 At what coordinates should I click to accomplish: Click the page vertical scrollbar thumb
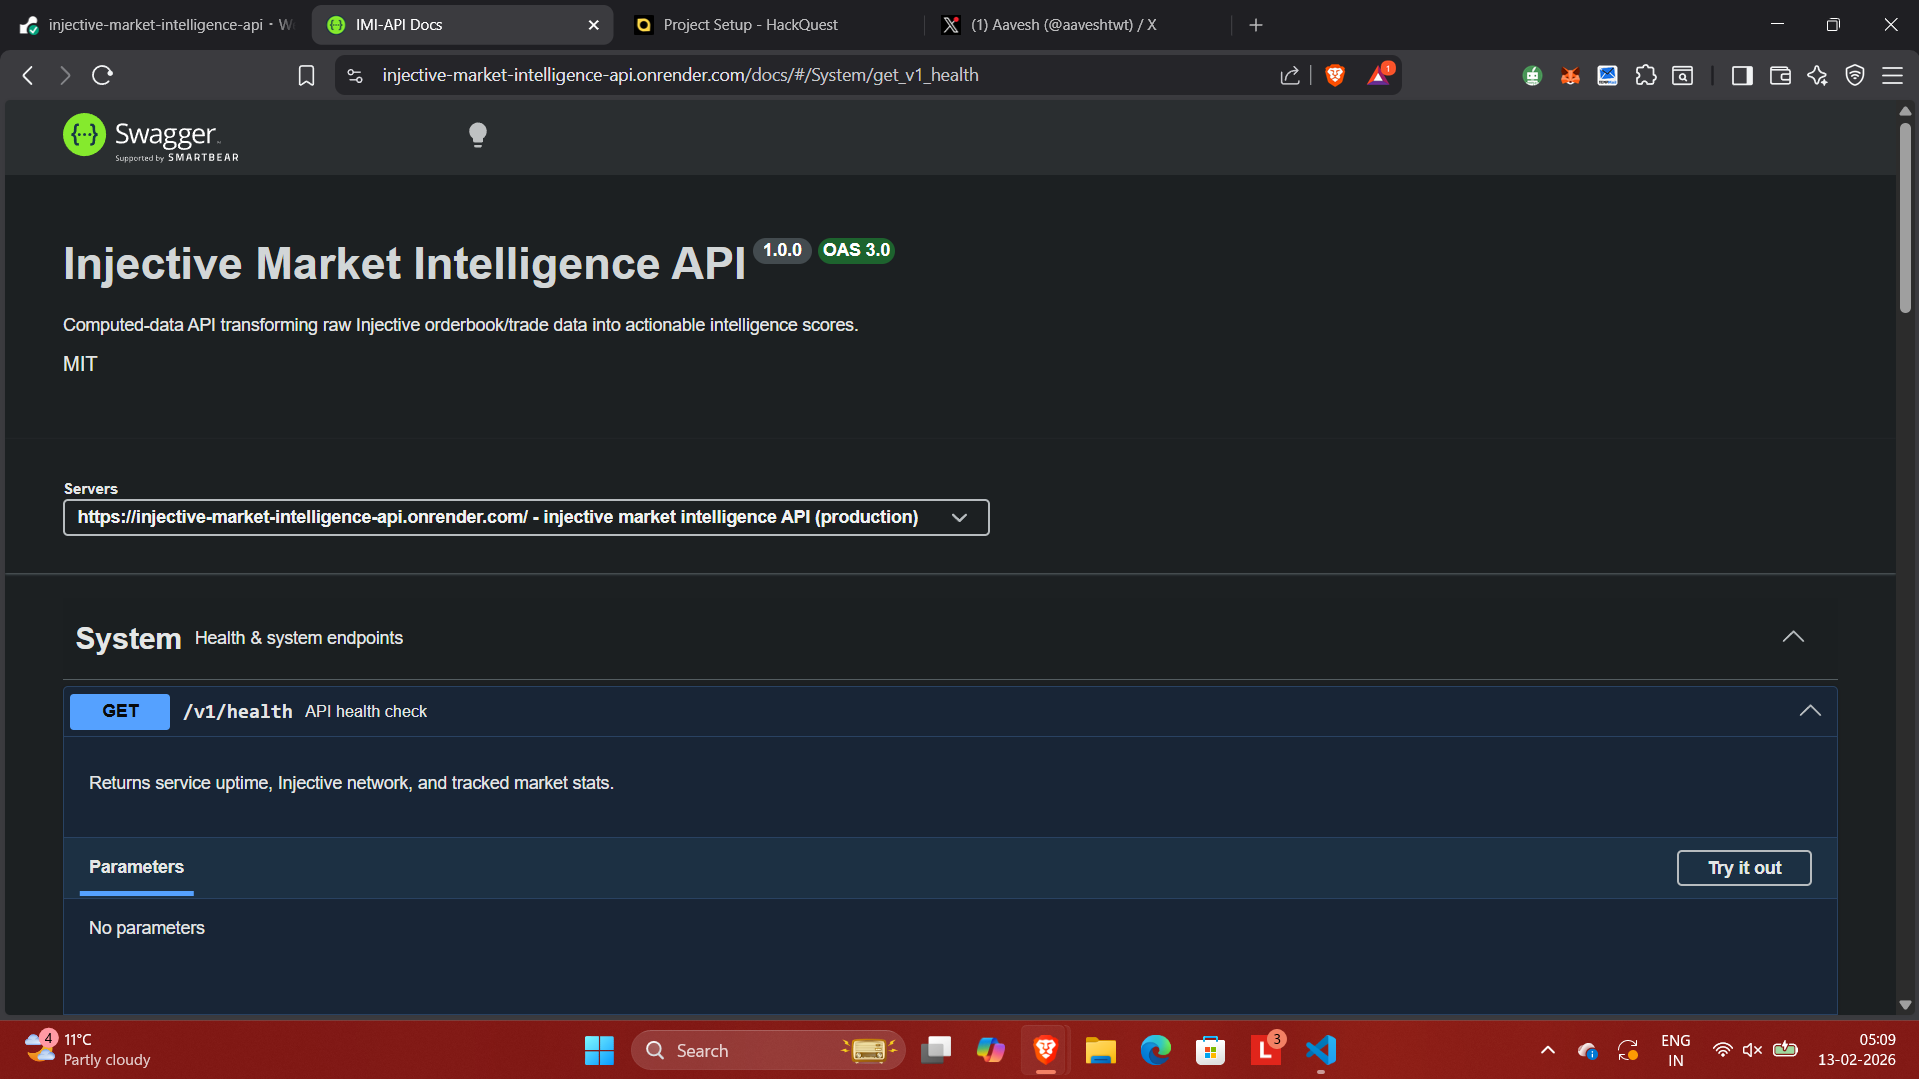pyautogui.click(x=1905, y=218)
